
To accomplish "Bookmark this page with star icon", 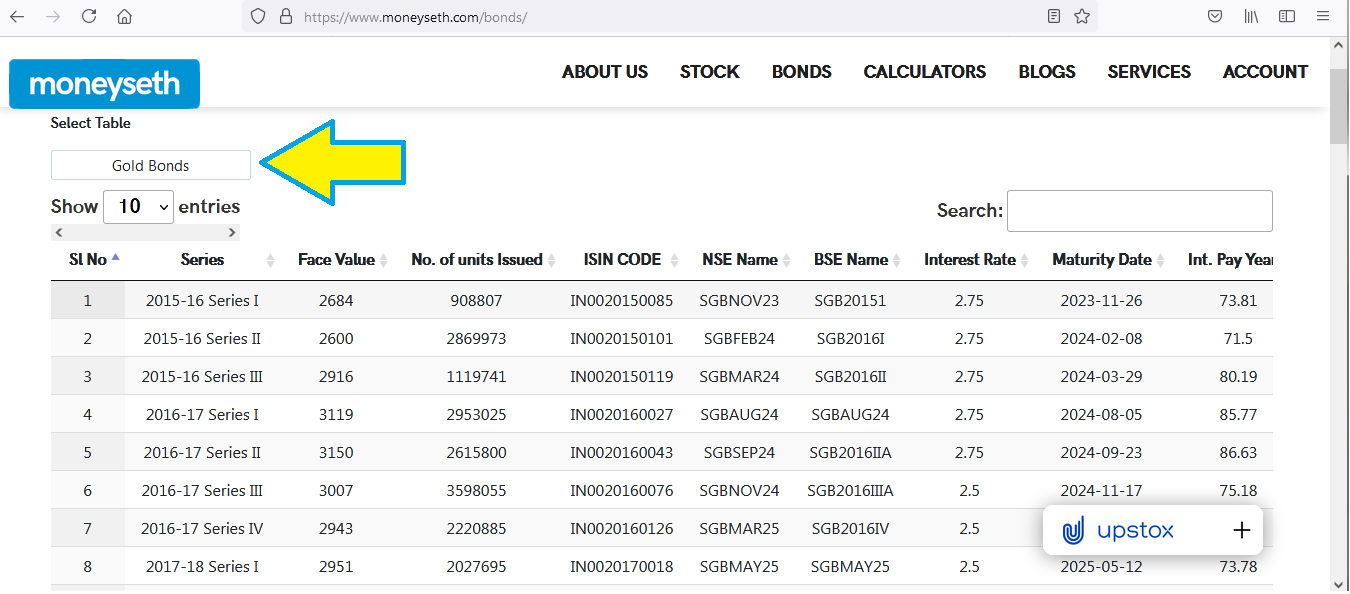I will (x=1081, y=16).
